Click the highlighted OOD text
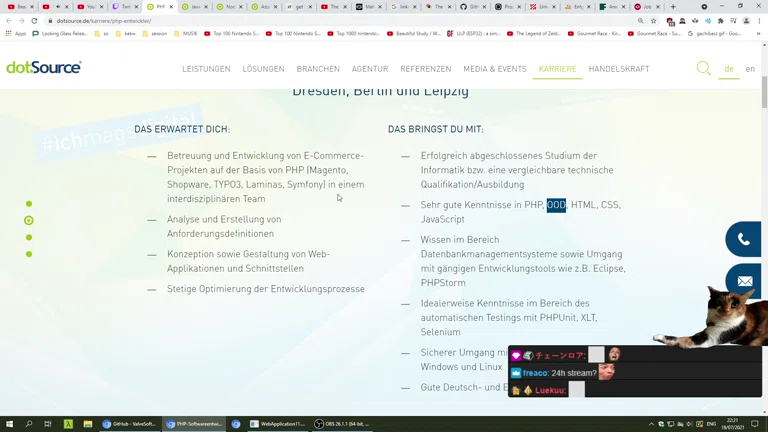The image size is (768, 432). [556, 205]
